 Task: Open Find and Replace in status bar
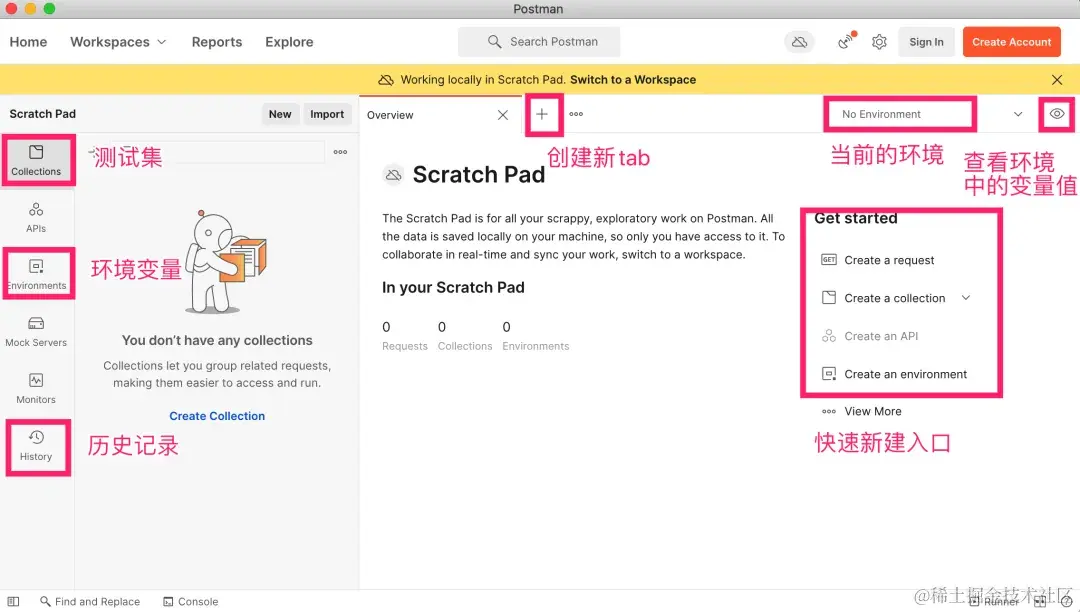[90, 601]
